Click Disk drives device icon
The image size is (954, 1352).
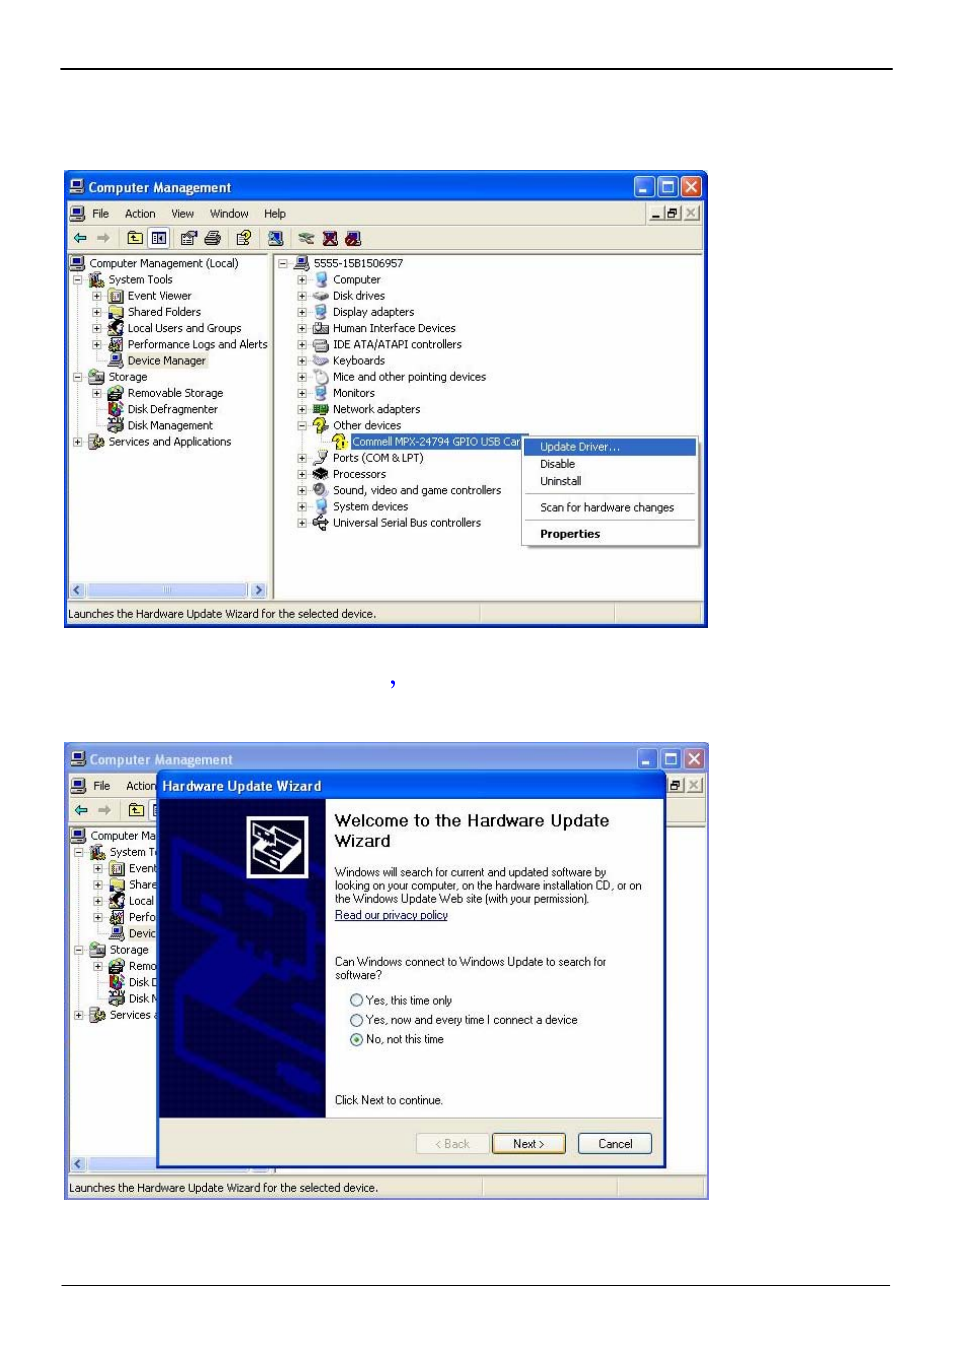click(x=321, y=296)
